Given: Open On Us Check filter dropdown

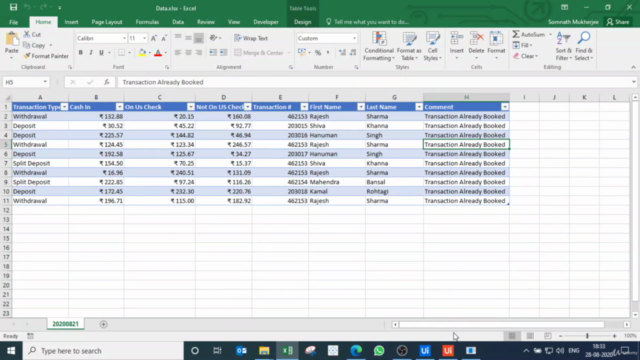Looking at the screenshot, I should point(191,107).
